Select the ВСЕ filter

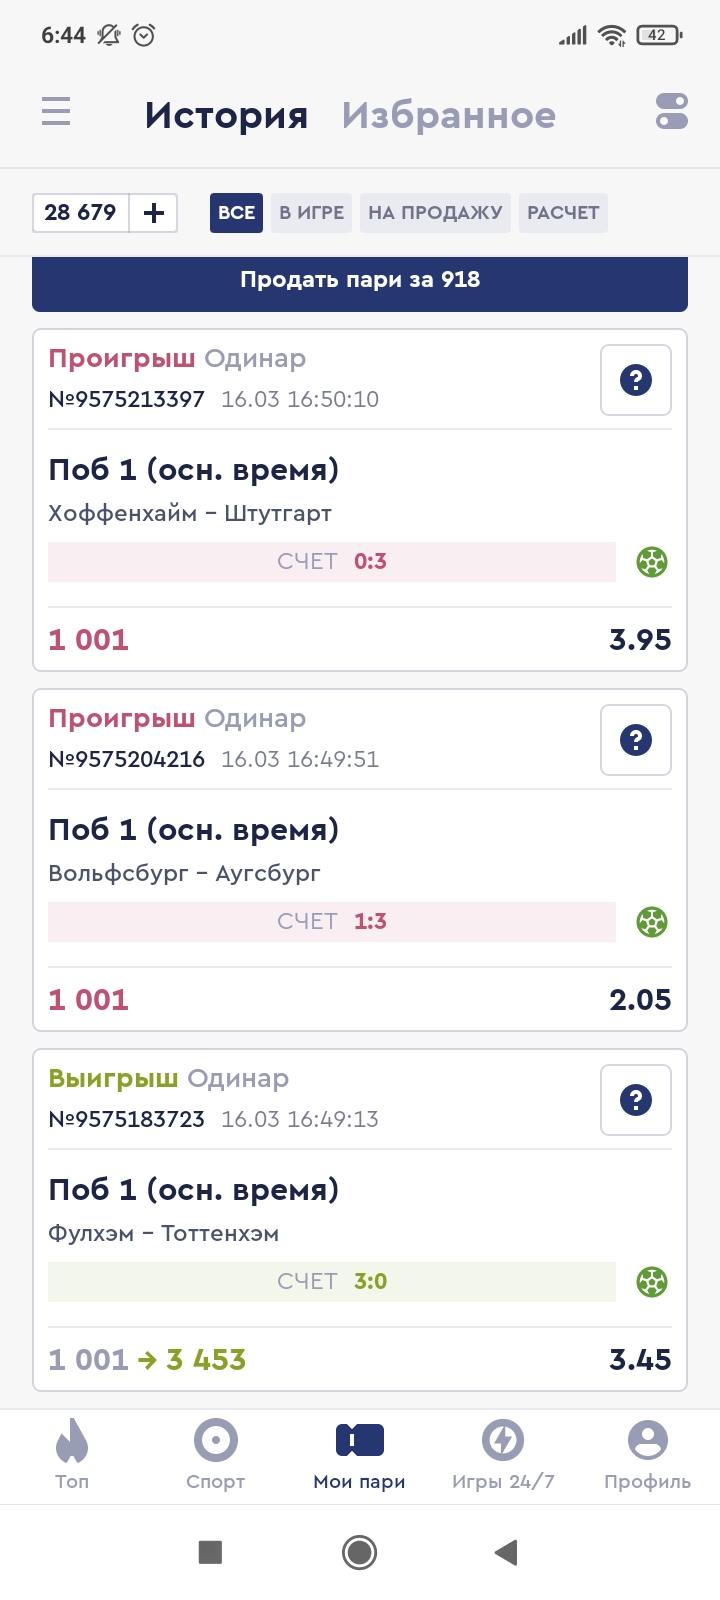tap(236, 213)
